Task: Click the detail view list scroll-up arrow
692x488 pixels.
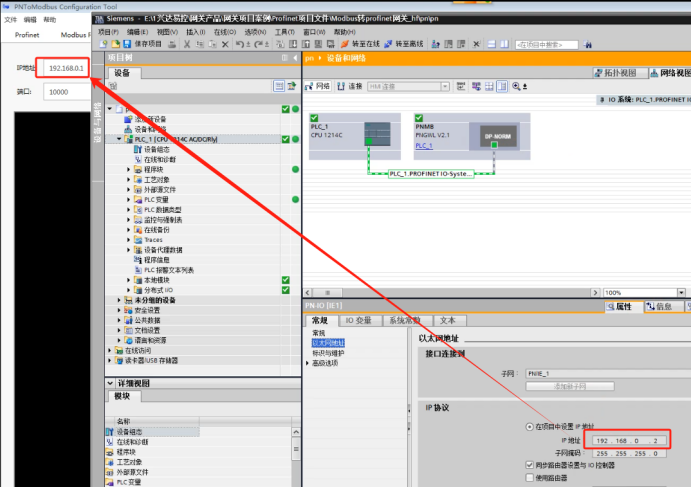Action: (296, 432)
